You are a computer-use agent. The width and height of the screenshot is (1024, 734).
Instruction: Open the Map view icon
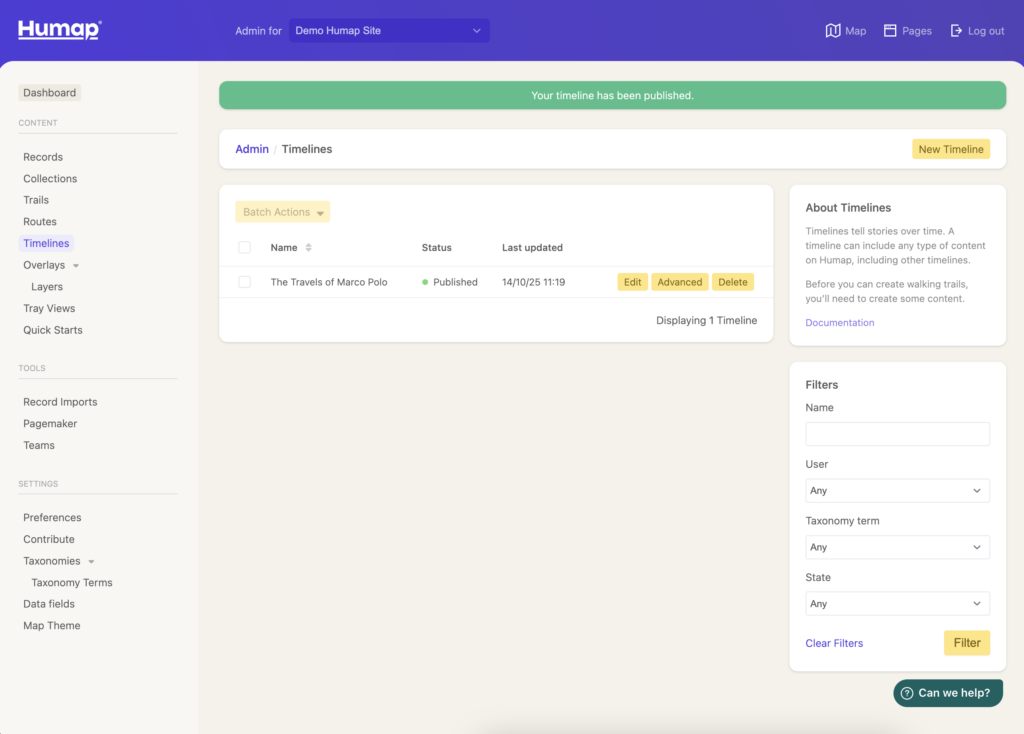[x=833, y=31]
